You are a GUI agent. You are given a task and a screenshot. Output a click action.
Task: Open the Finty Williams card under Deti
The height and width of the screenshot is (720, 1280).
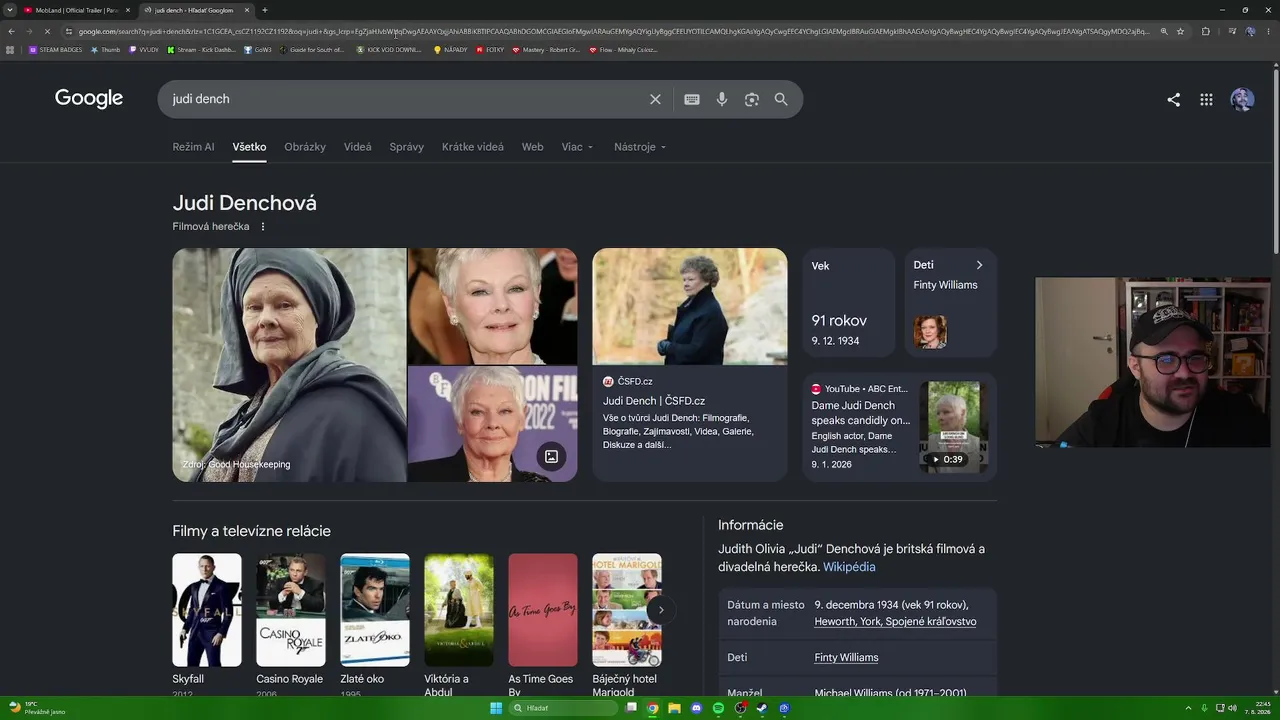pyautogui.click(x=951, y=303)
